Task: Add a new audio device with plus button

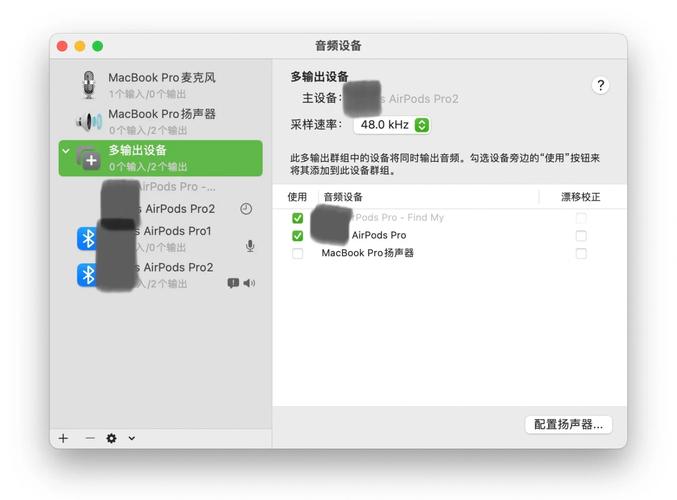Action: (x=63, y=438)
